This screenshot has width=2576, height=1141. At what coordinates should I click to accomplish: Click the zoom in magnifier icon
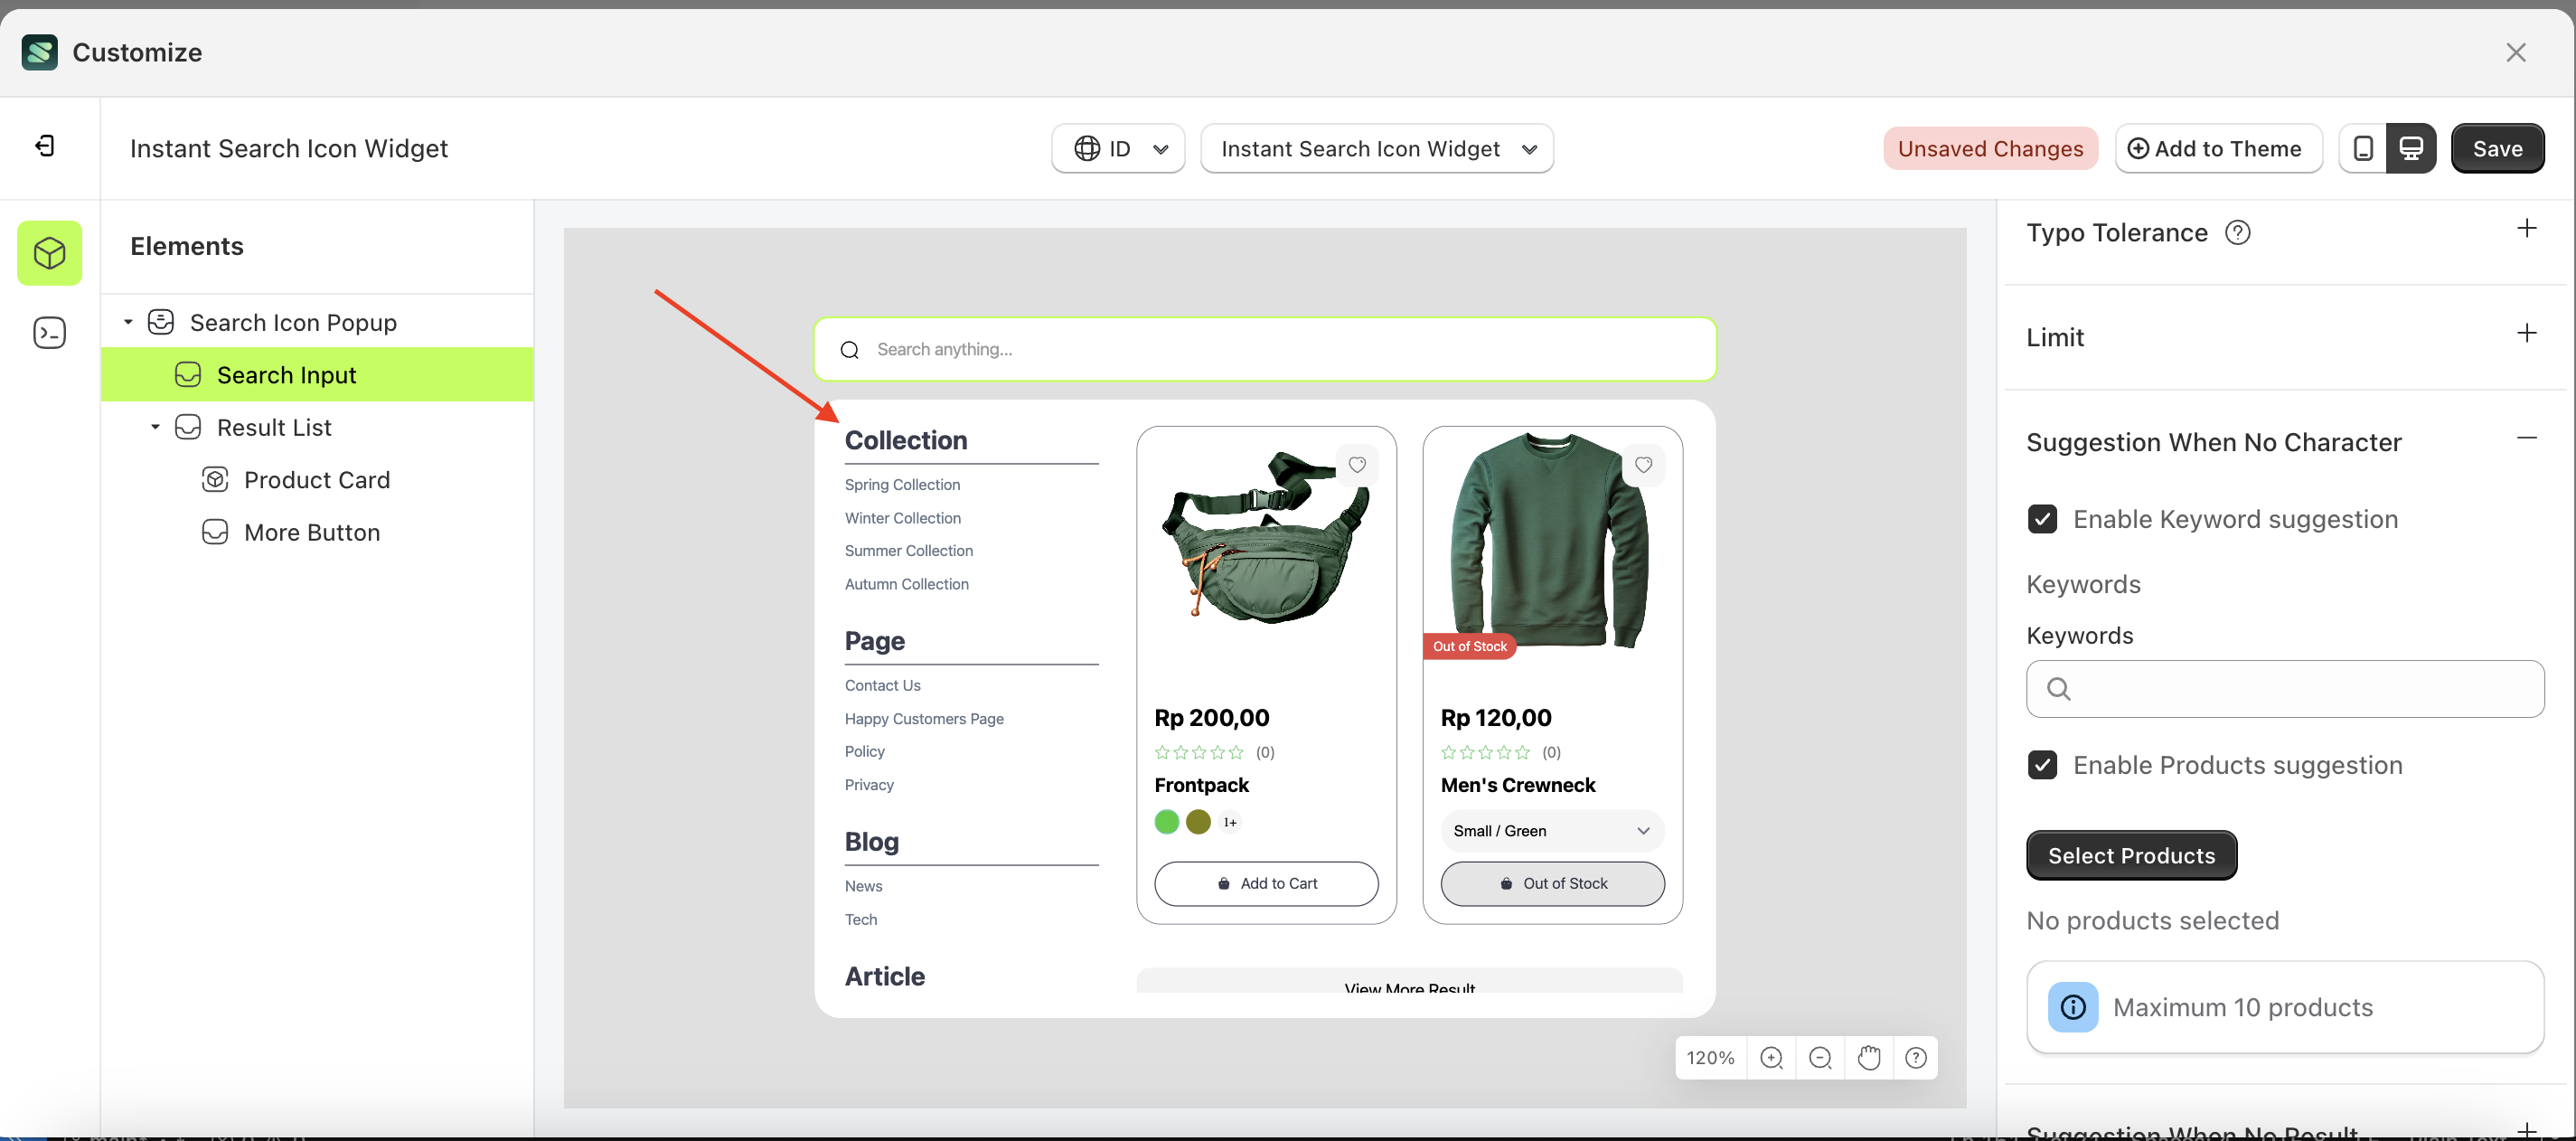pos(1771,1057)
